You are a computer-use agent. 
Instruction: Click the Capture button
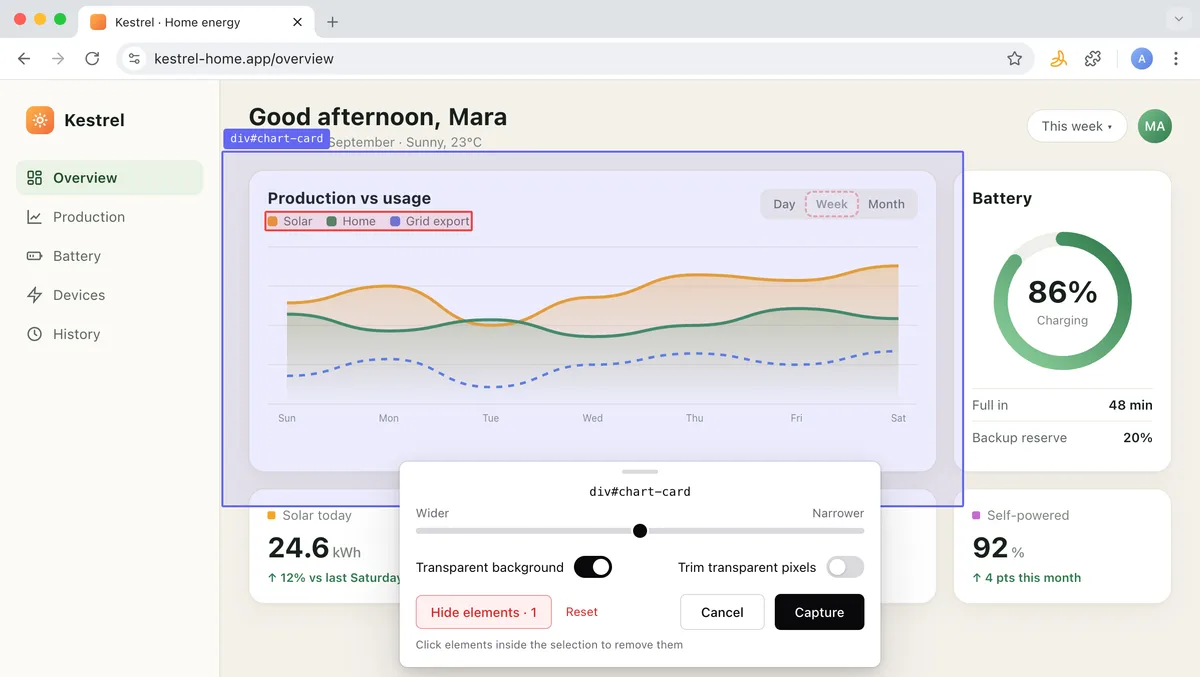(819, 612)
